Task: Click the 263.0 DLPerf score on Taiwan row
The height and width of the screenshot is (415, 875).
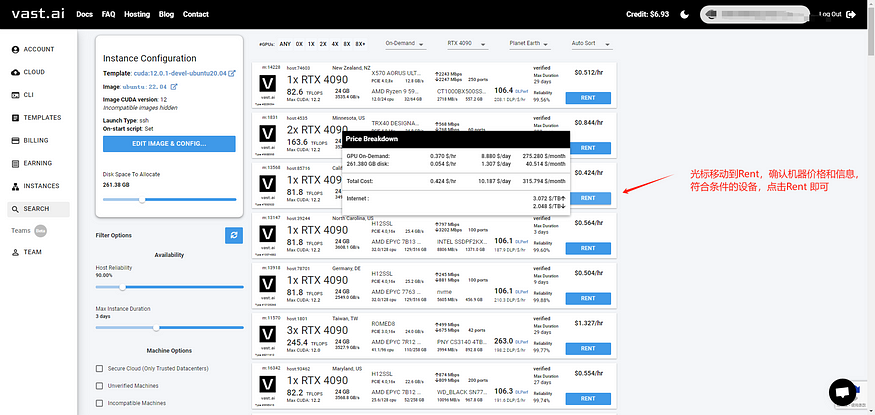Action: [503, 341]
